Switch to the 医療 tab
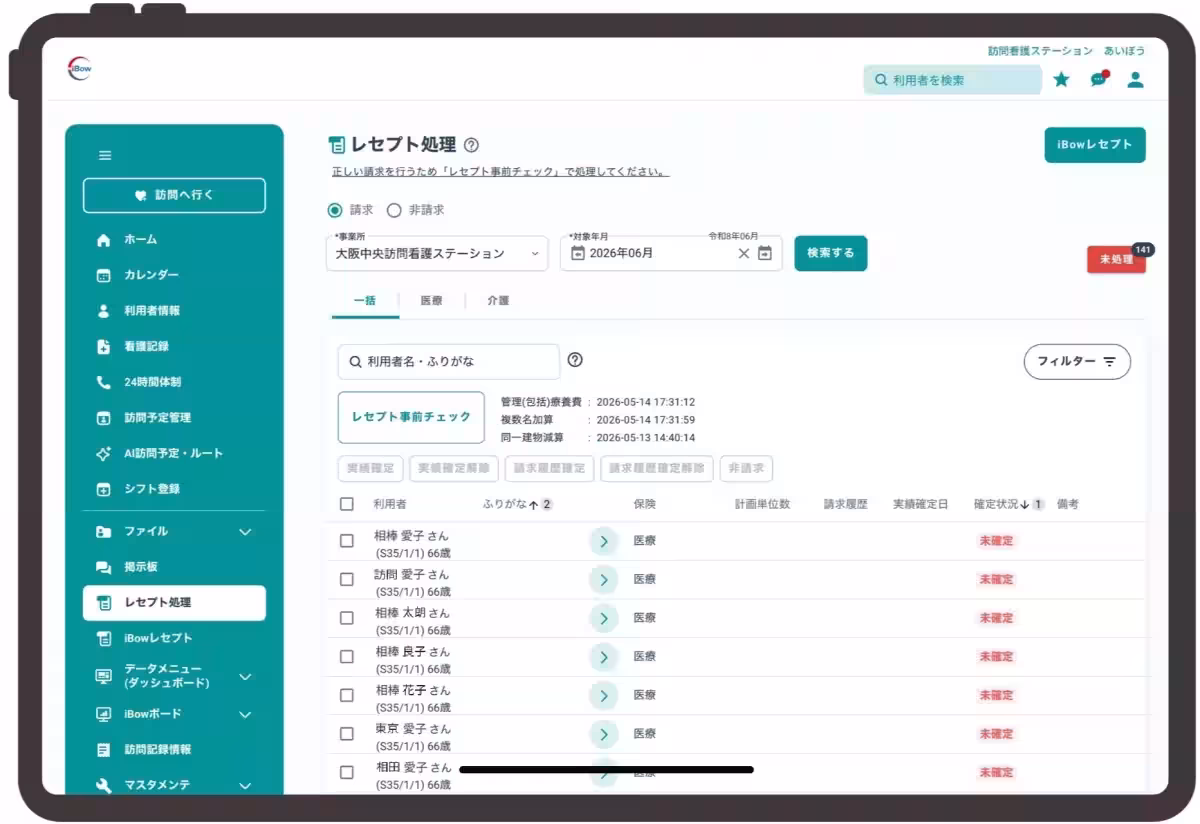This screenshot has height=824, width=1200. tap(431, 301)
